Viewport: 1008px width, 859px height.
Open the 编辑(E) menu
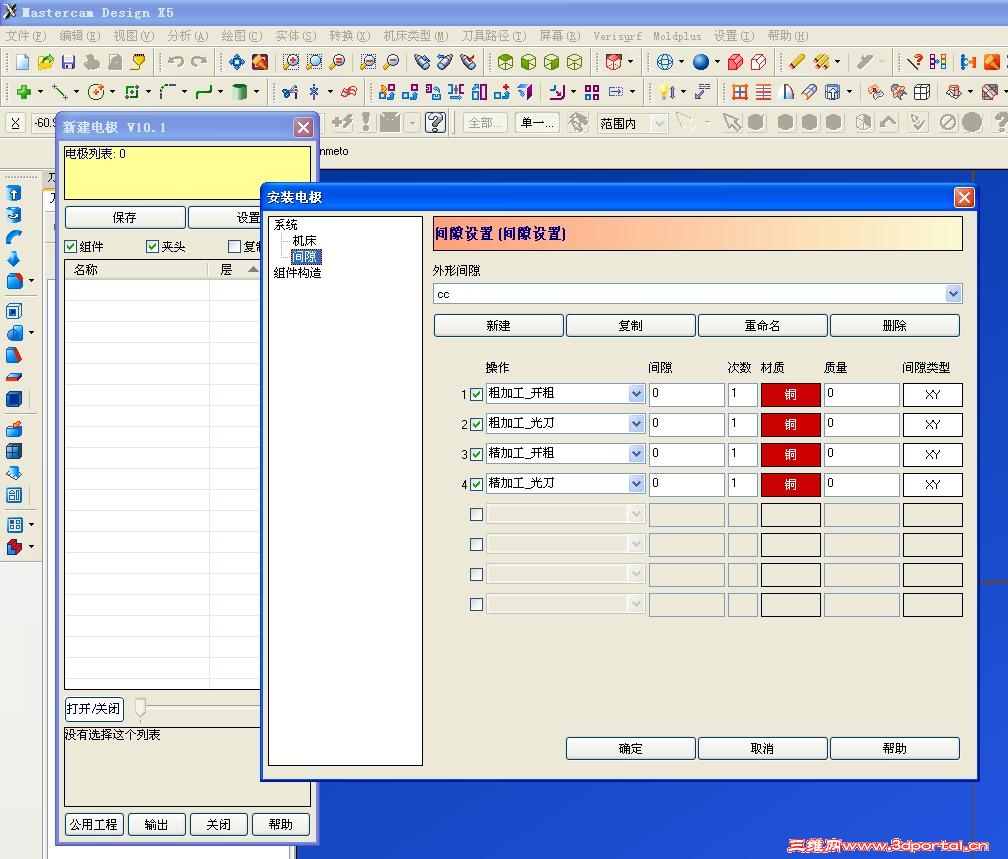point(80,36)
